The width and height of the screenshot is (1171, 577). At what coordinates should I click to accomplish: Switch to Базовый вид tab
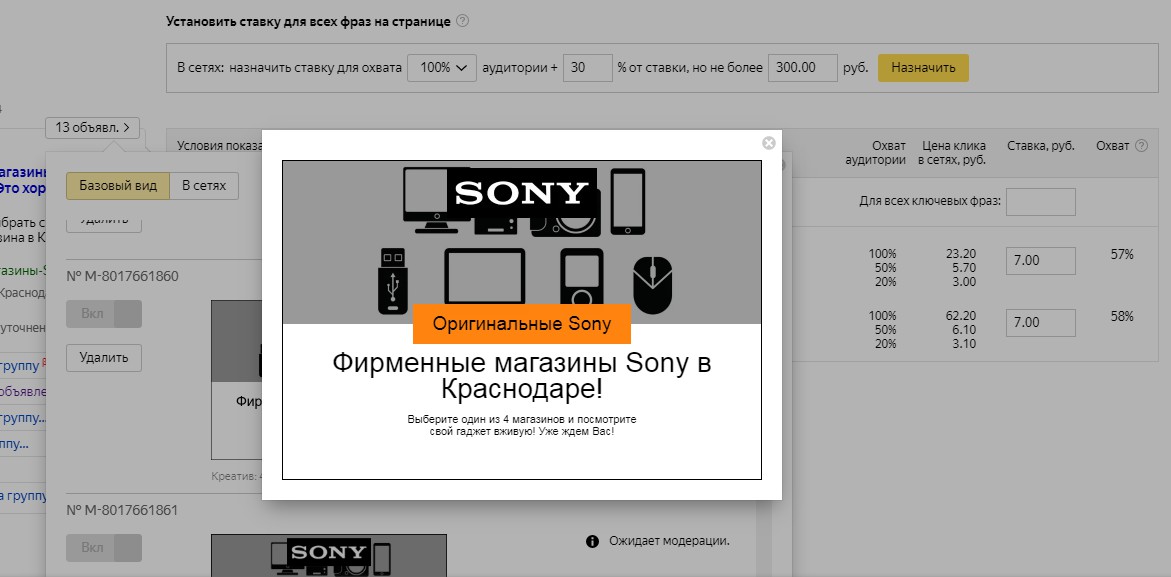point(118,186)
